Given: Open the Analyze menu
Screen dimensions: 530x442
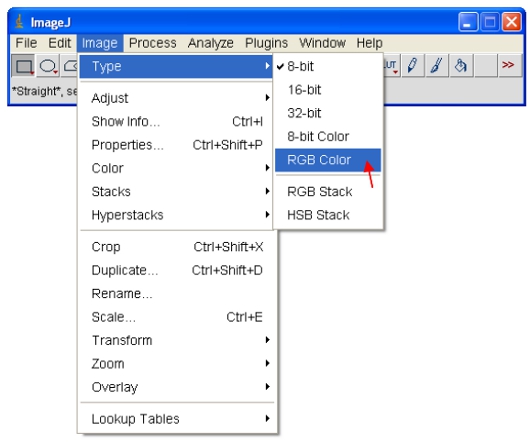Looking at the screenshot, I should 211,43.
